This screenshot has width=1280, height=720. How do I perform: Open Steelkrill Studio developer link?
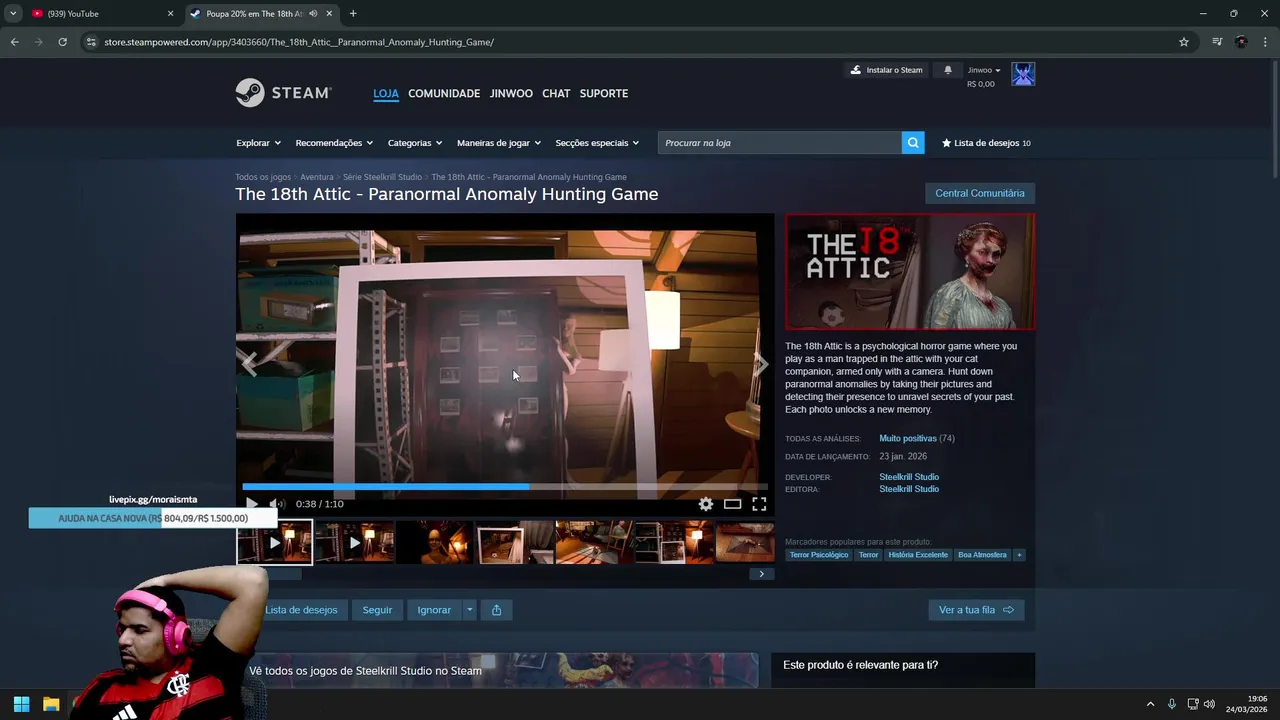click(x=909, y=477)
